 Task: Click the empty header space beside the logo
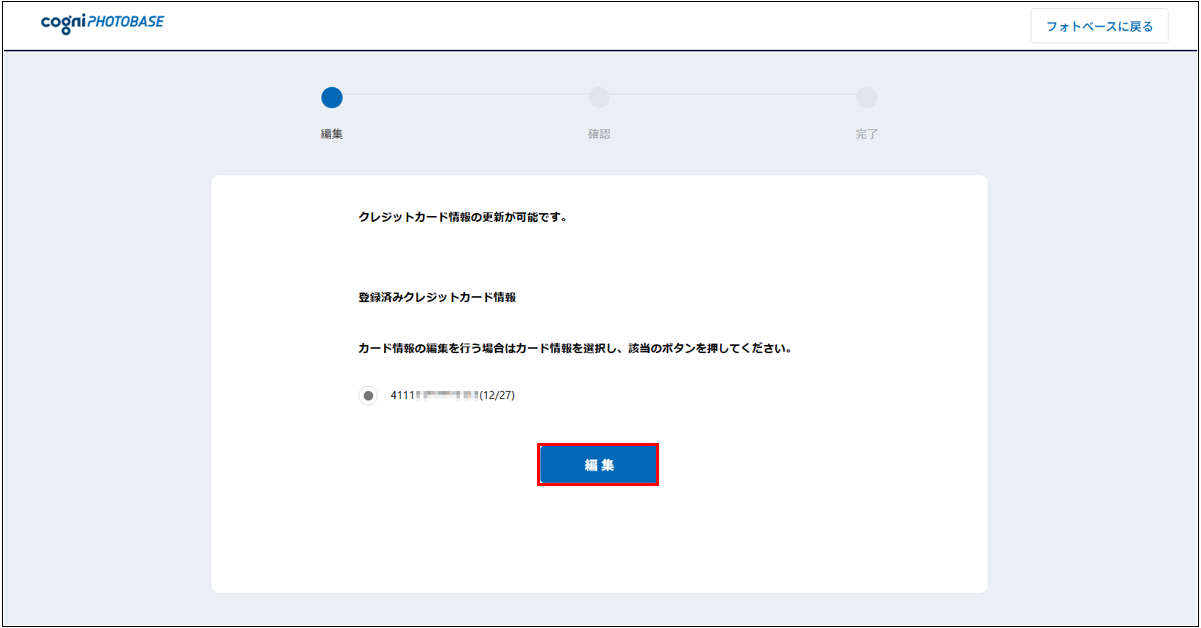click(x=600, y=25)
